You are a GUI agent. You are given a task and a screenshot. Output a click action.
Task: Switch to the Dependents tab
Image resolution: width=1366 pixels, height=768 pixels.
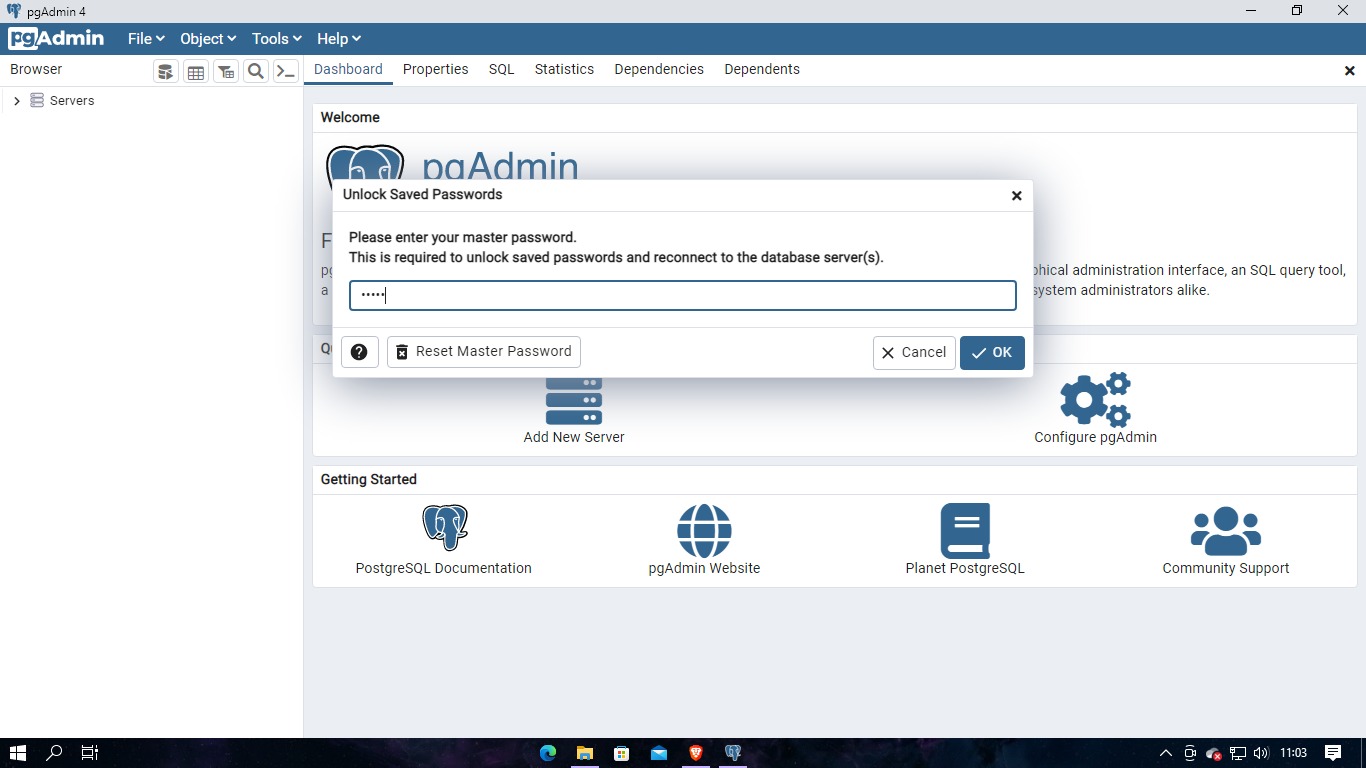coord(762,69)
